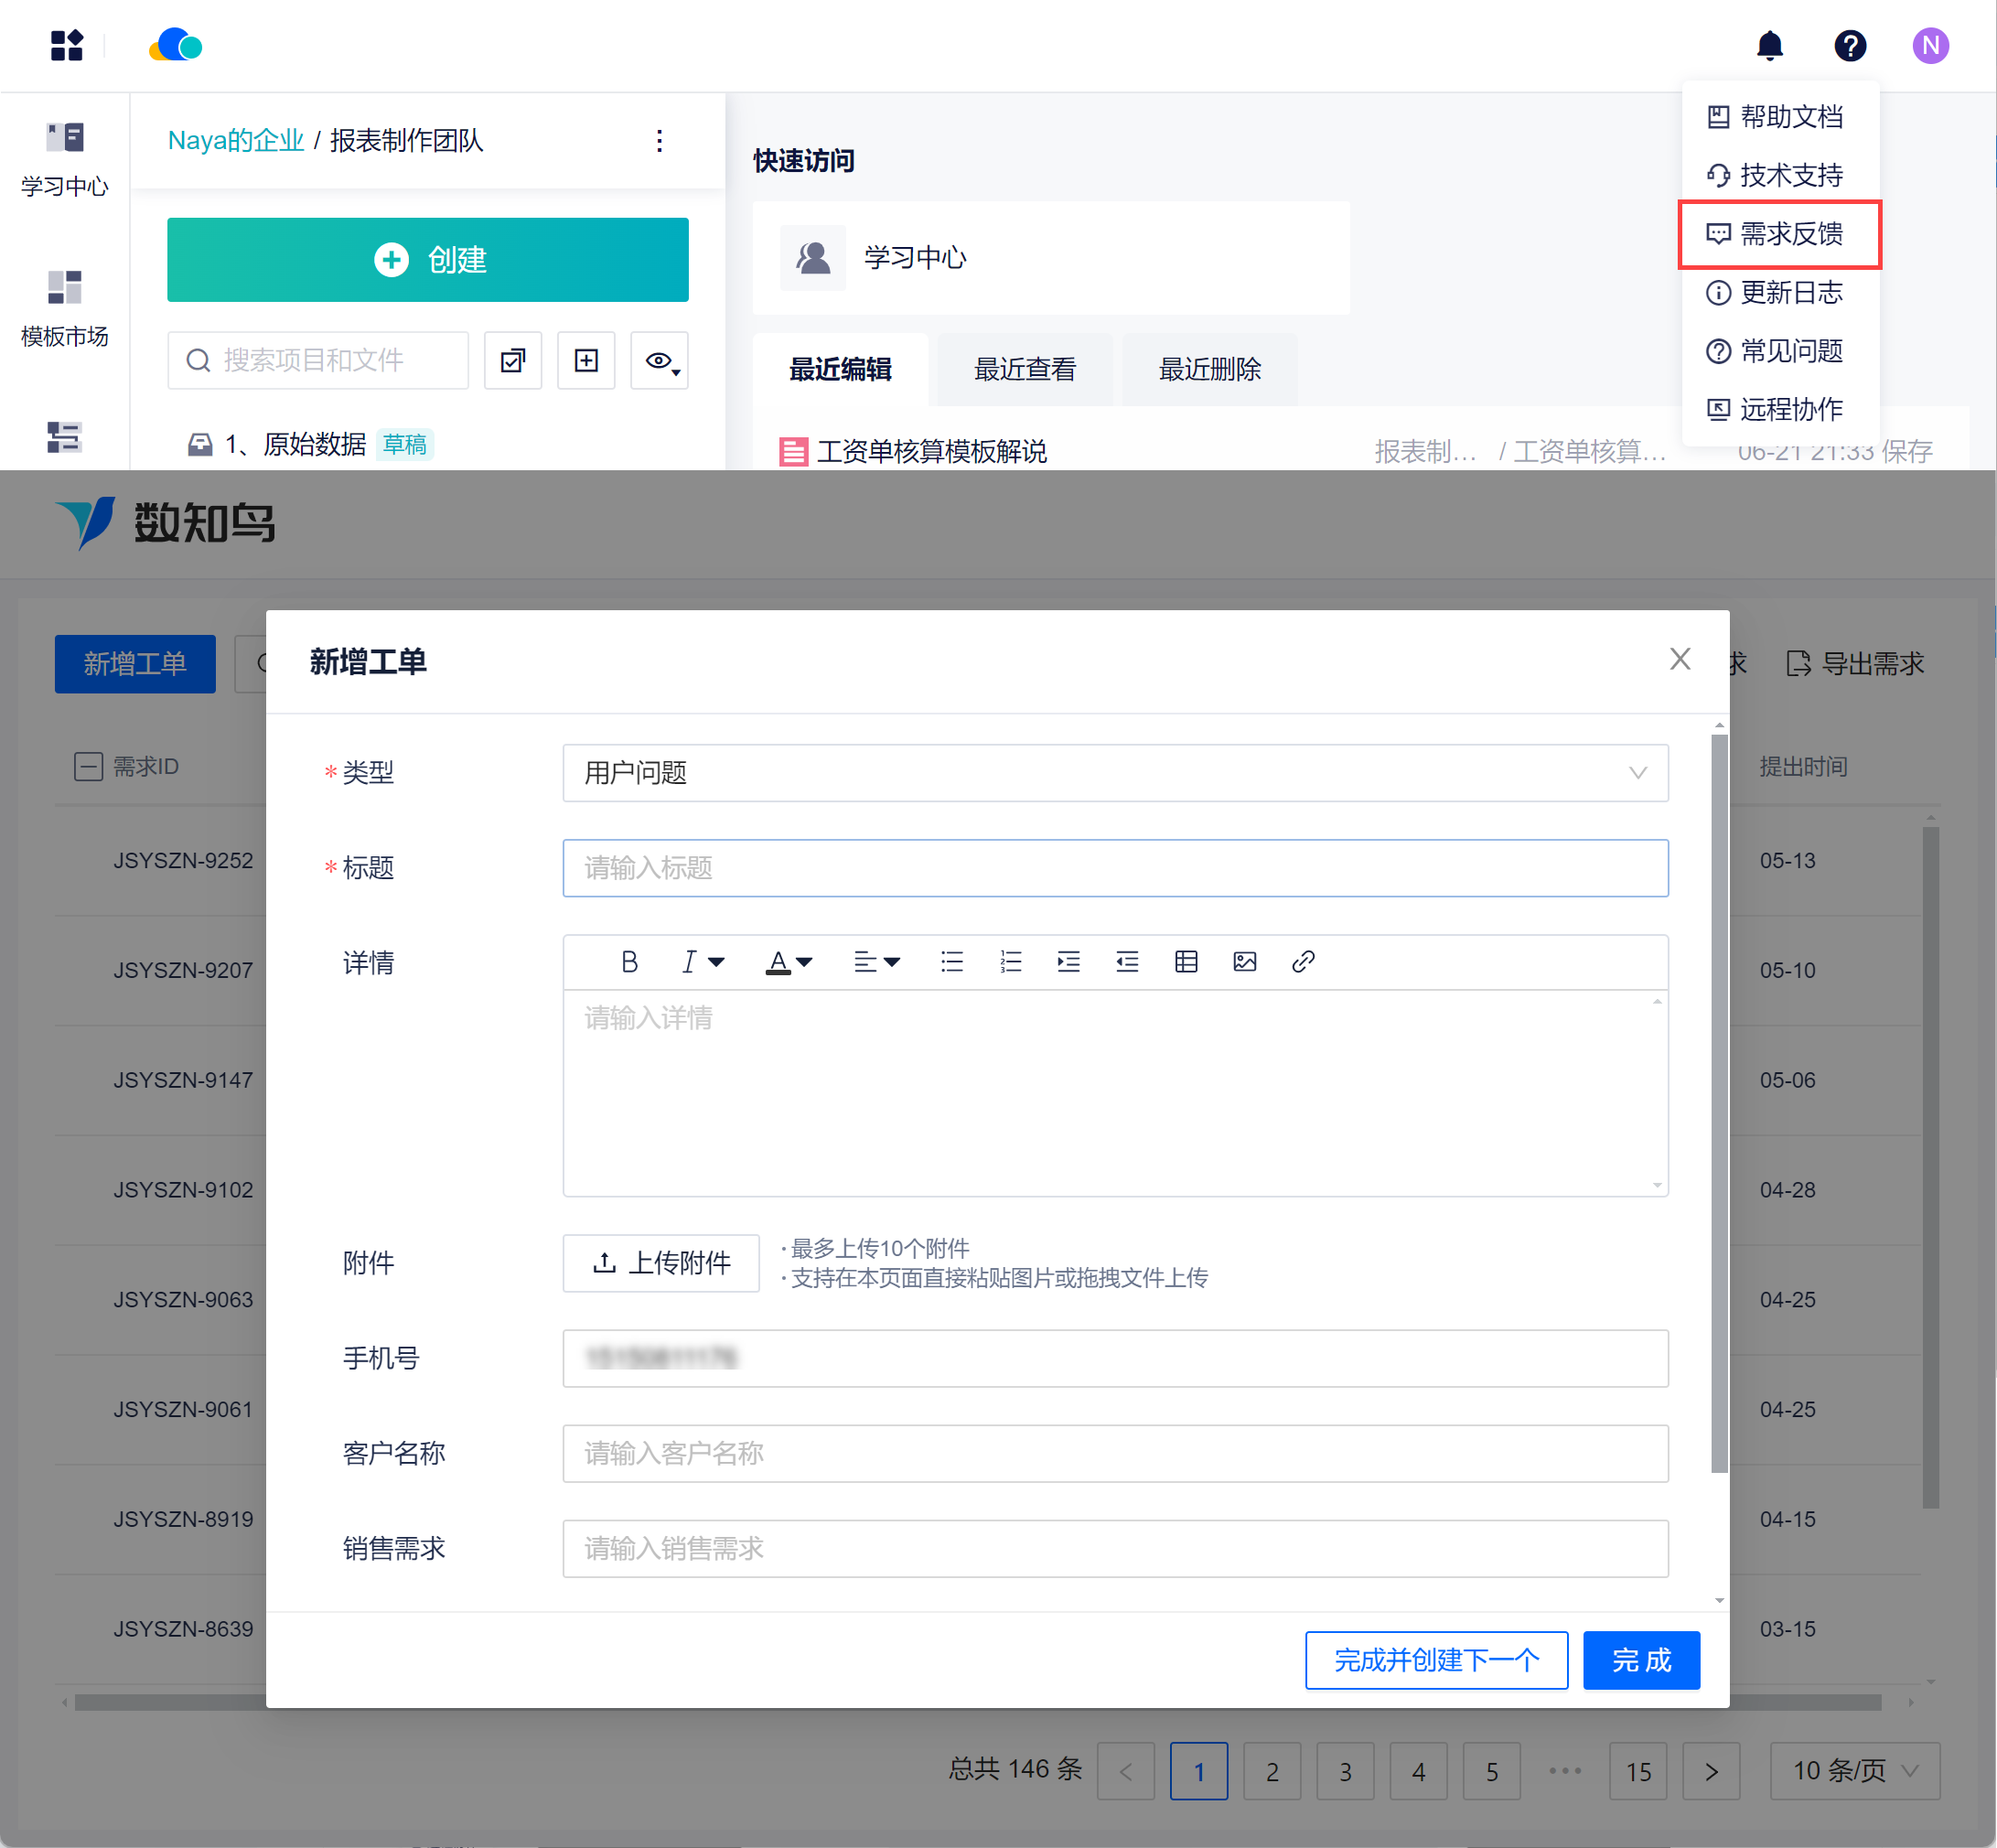Apply bulleted list formatting
The height and width of the screenshot is (1848, 1997).
click(952, 962)
